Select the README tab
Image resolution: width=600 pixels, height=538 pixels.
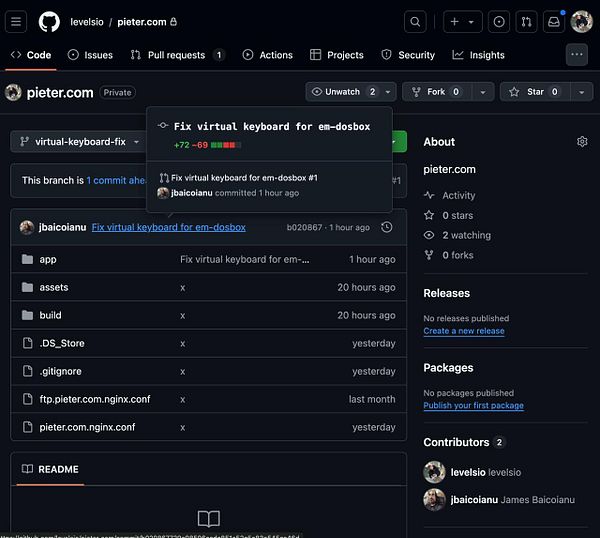point(50,469)
